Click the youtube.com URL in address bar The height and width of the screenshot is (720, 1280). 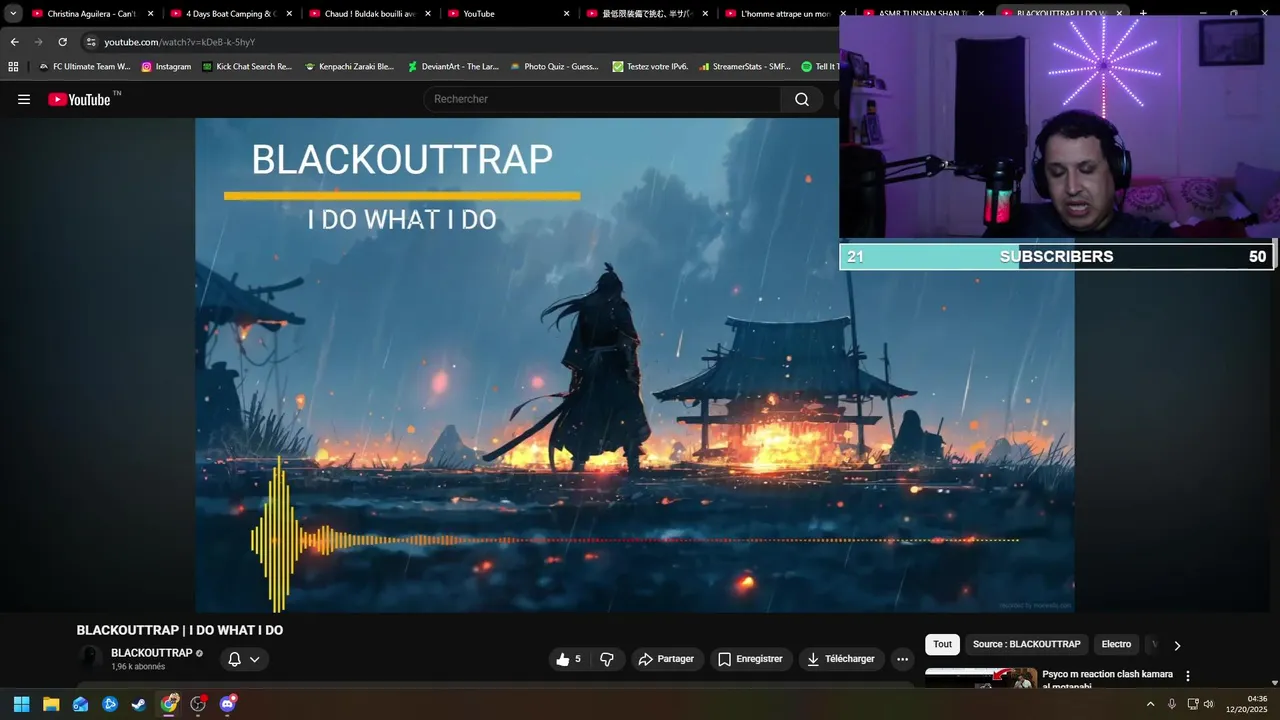click(x=179, y=42)
